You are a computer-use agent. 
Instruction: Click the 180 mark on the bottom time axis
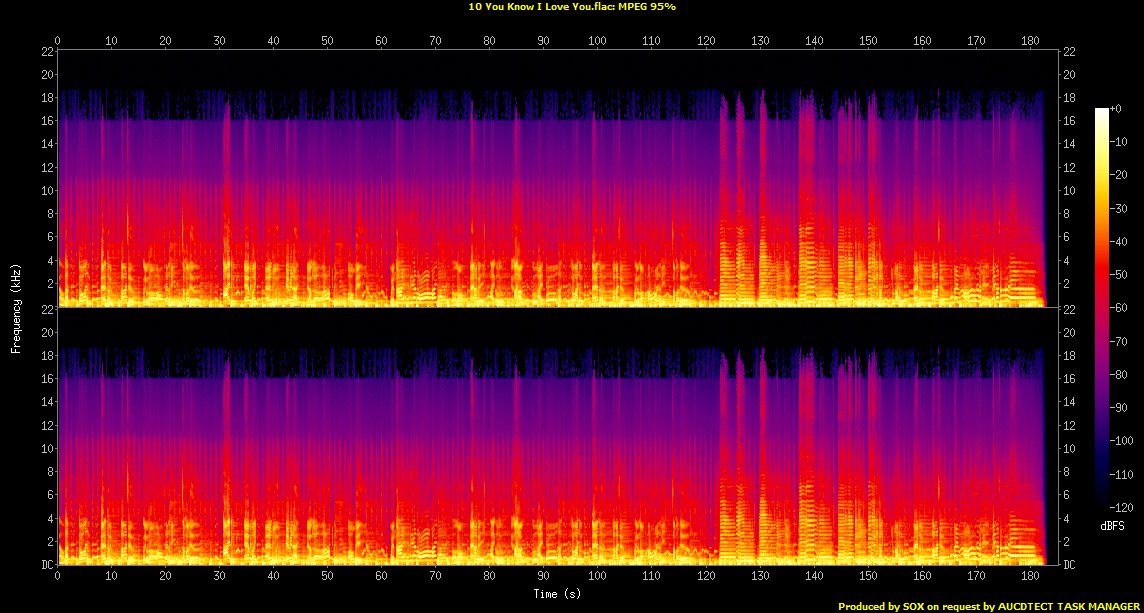pyautogui.click(x=1028, y=577)
